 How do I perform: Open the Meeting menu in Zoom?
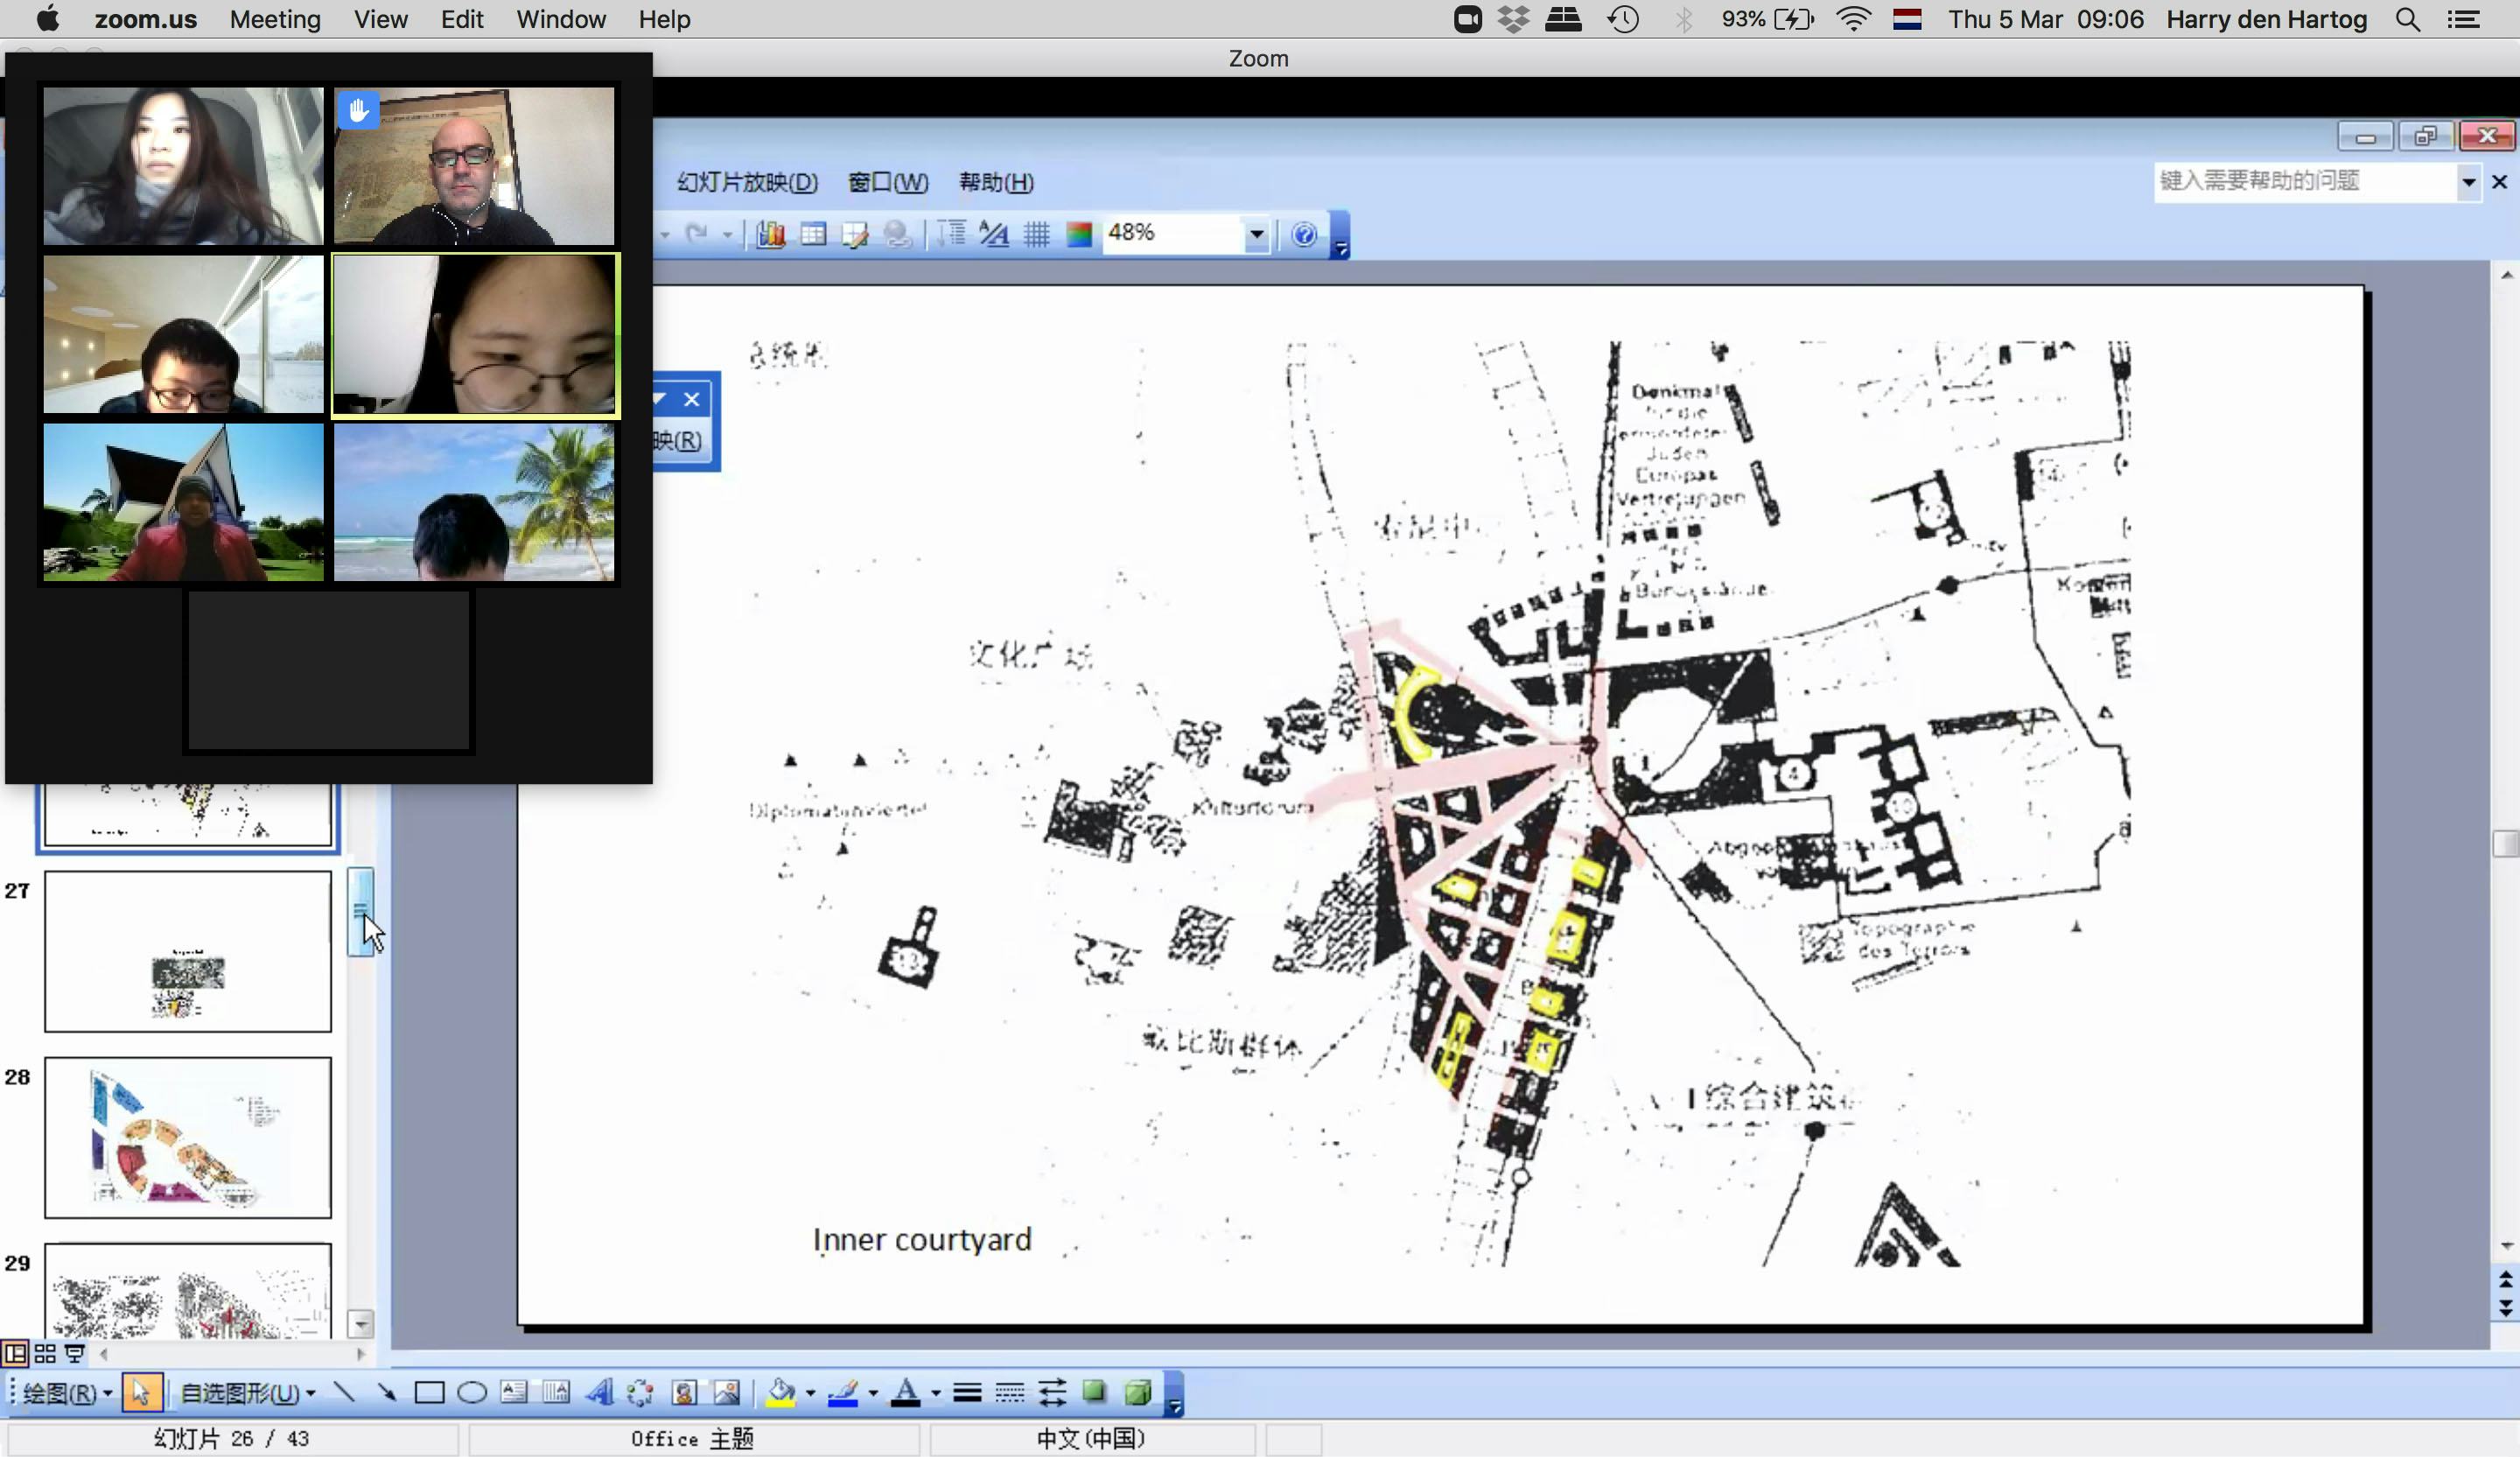[275, 19]
